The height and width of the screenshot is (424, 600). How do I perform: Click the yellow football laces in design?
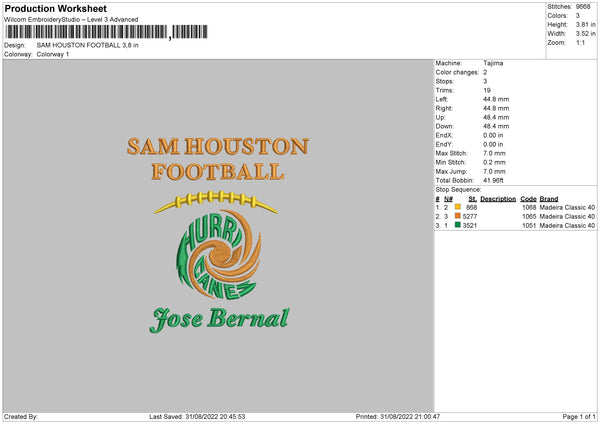pyautogui.click(x=216, y=201)
